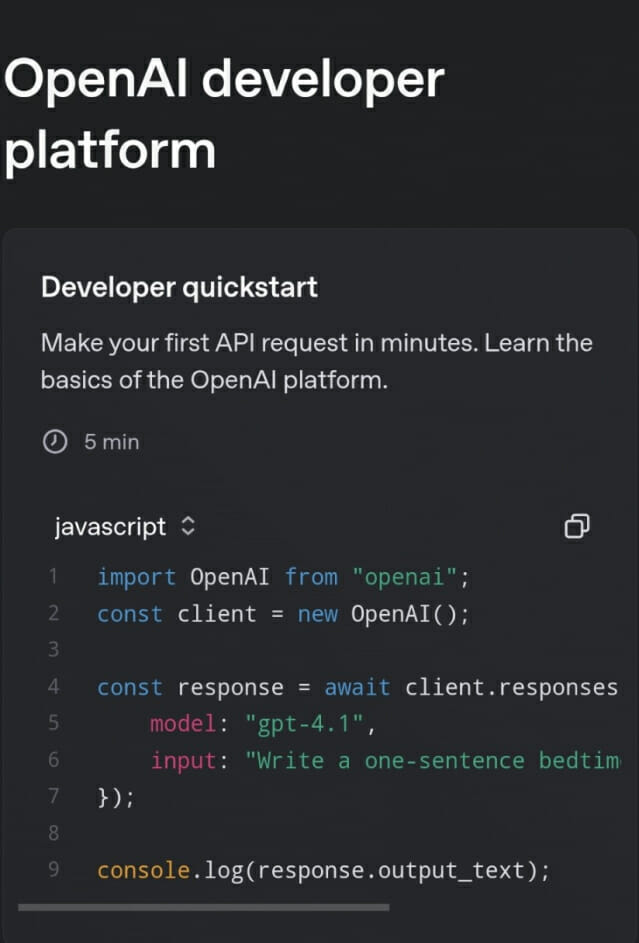
Task: Click line number 8 in the gutter
Action: coord(54,834)
